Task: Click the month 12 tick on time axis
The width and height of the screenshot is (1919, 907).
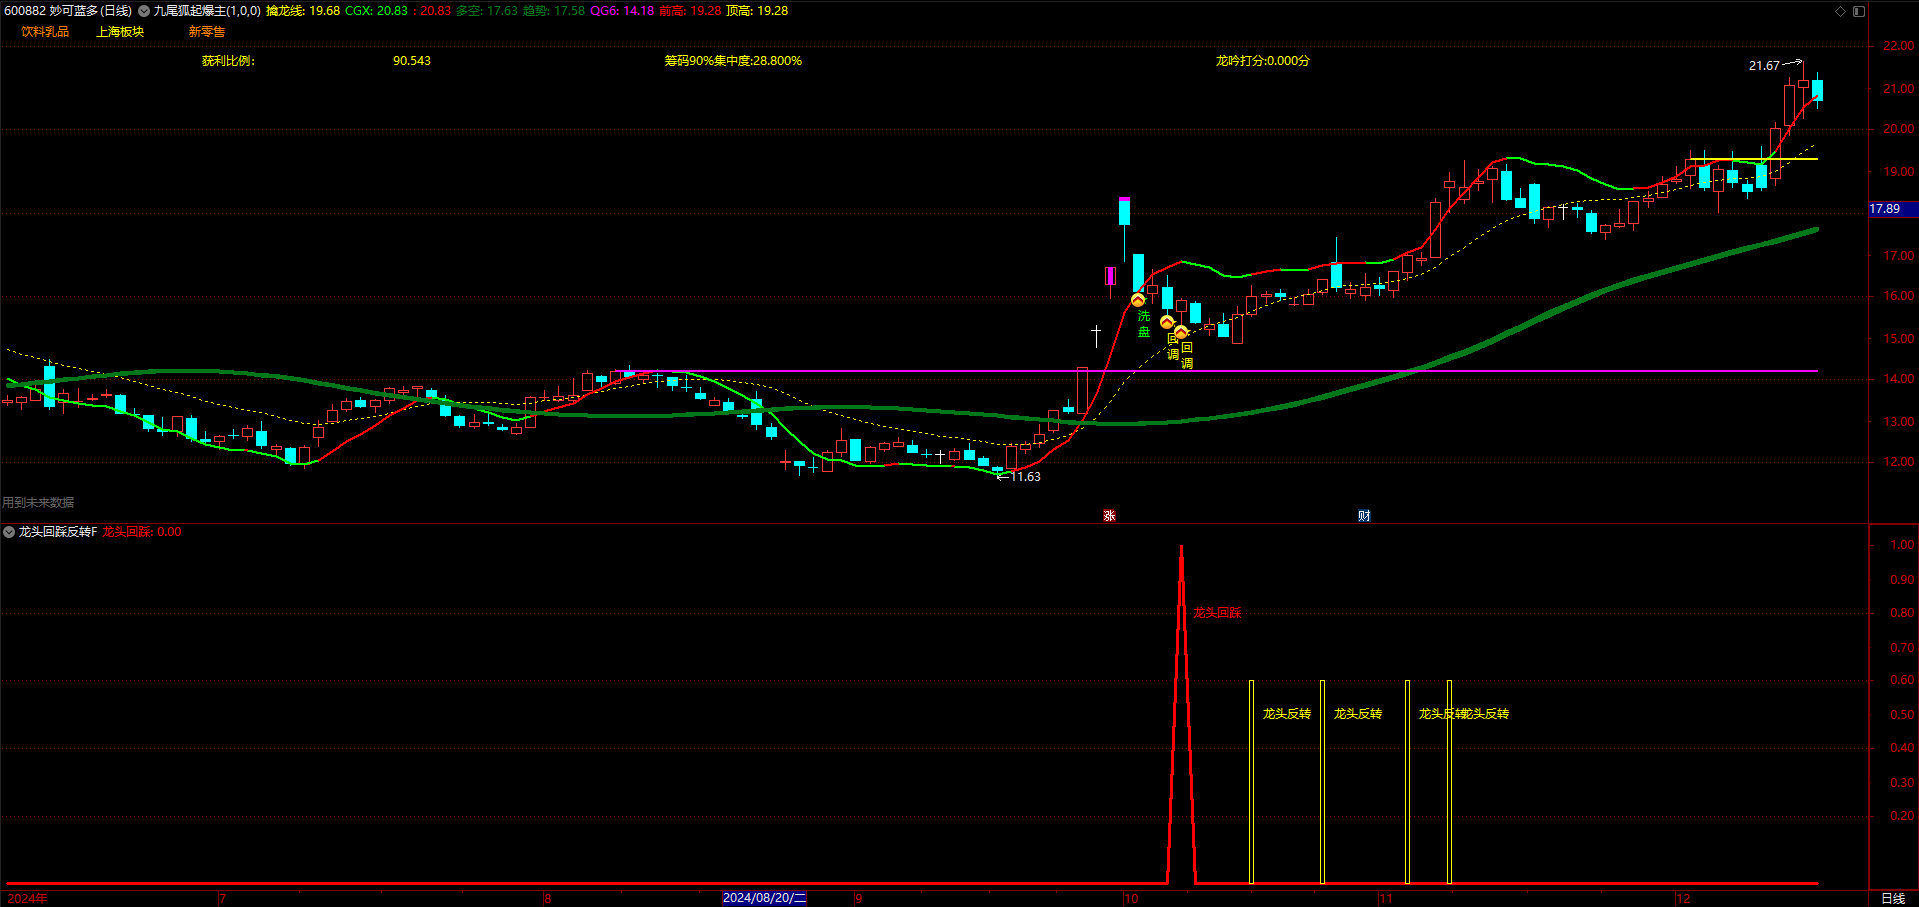Action: (x=1684, y=898)
